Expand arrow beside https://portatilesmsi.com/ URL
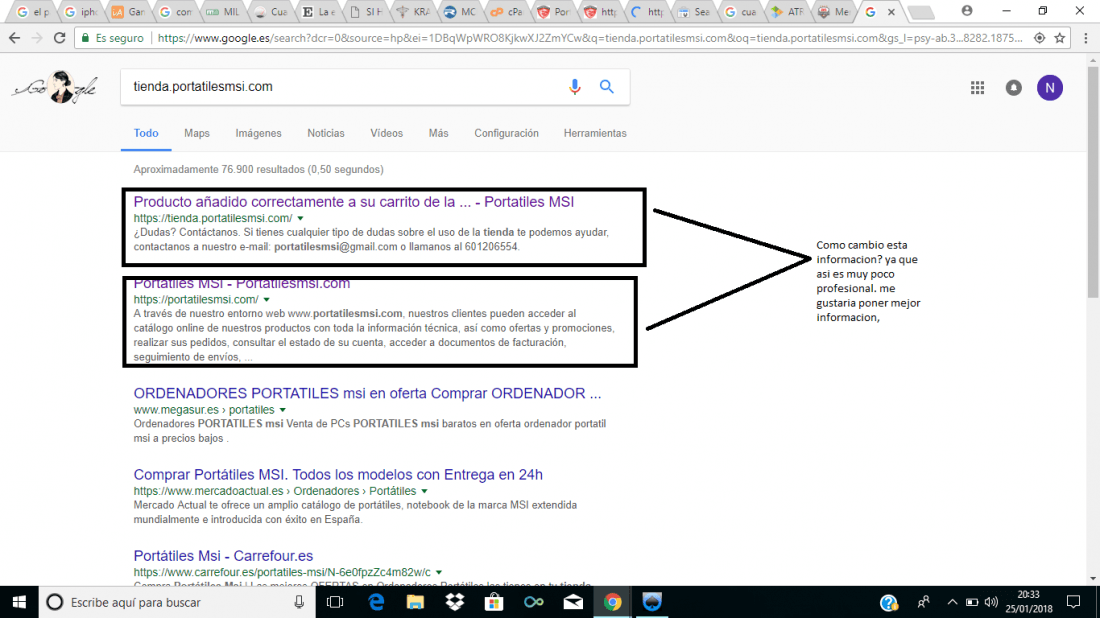 click(267, 300)
